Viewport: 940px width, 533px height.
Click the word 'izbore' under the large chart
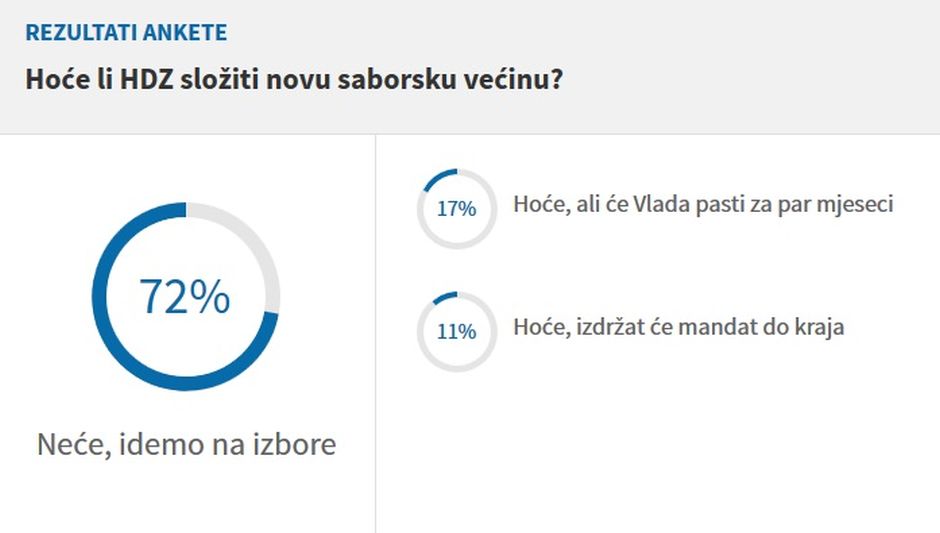pos(298,444)
